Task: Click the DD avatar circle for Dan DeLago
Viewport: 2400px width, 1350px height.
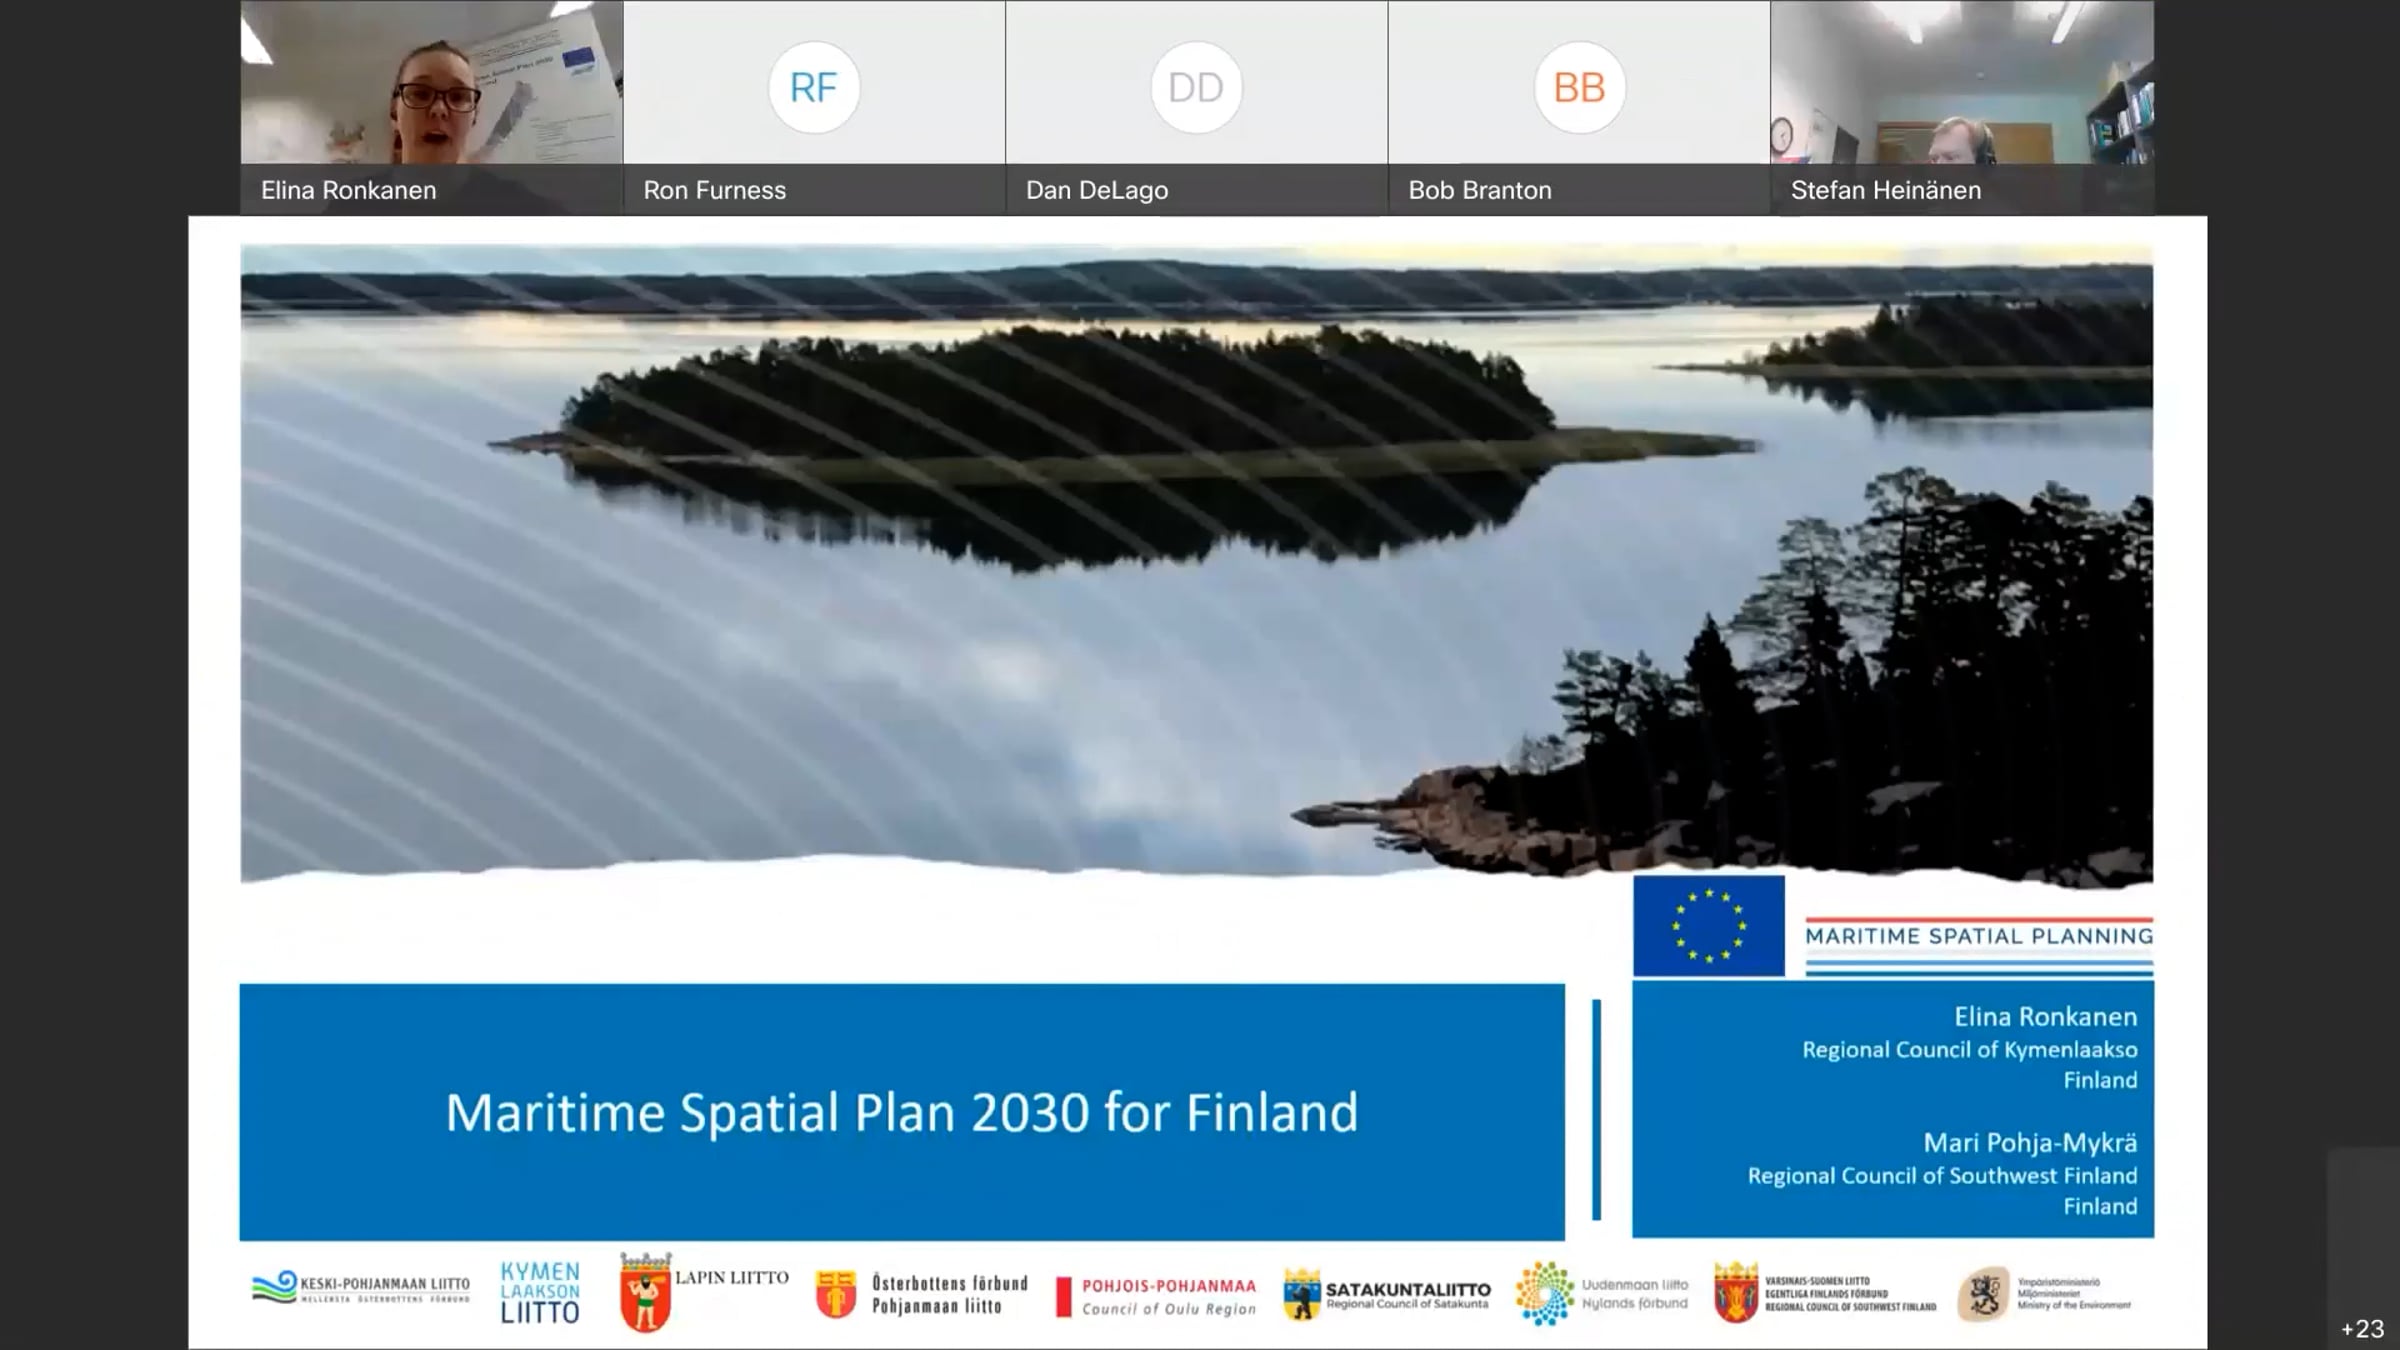Action: (x=1196, y=88)
